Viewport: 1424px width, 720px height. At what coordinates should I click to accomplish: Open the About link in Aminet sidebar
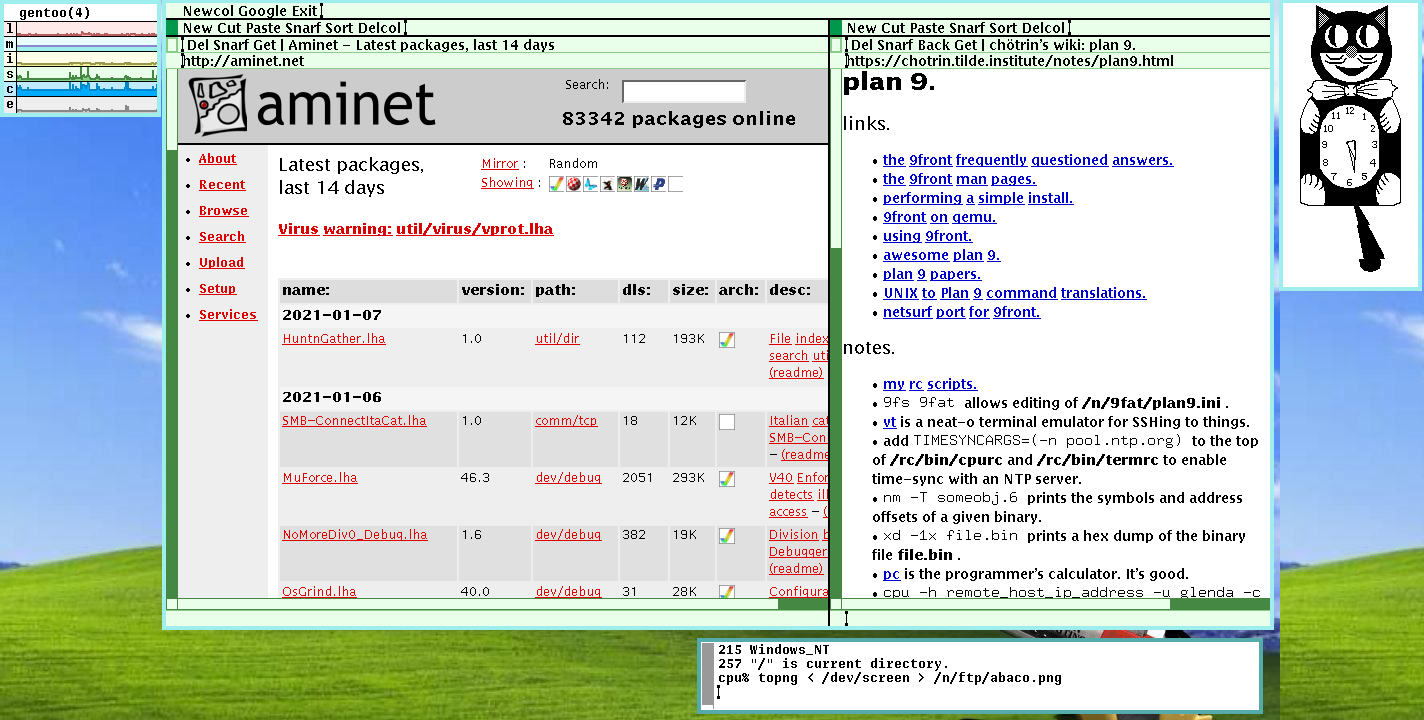pos(217,159)
